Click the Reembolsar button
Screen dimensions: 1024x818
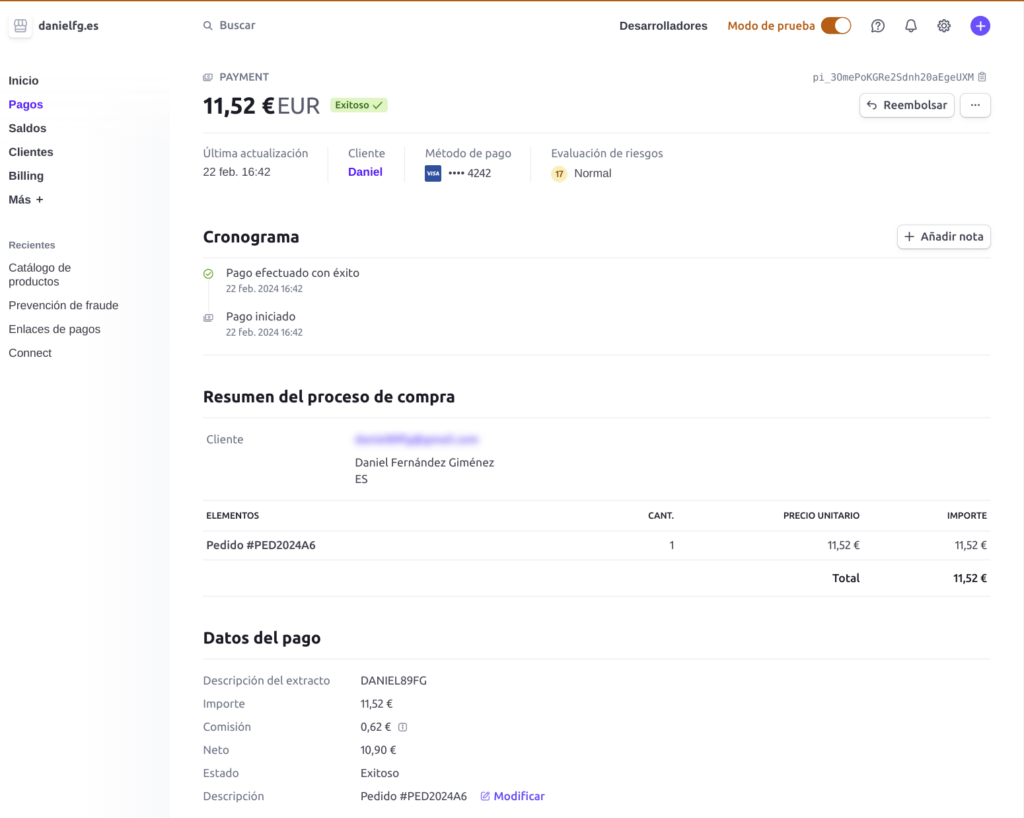(x=906, y=105)
